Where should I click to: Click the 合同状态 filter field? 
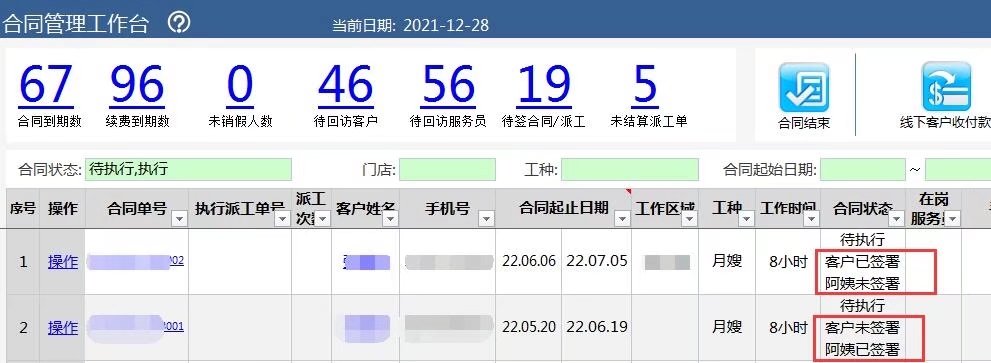tap(188, 169)
